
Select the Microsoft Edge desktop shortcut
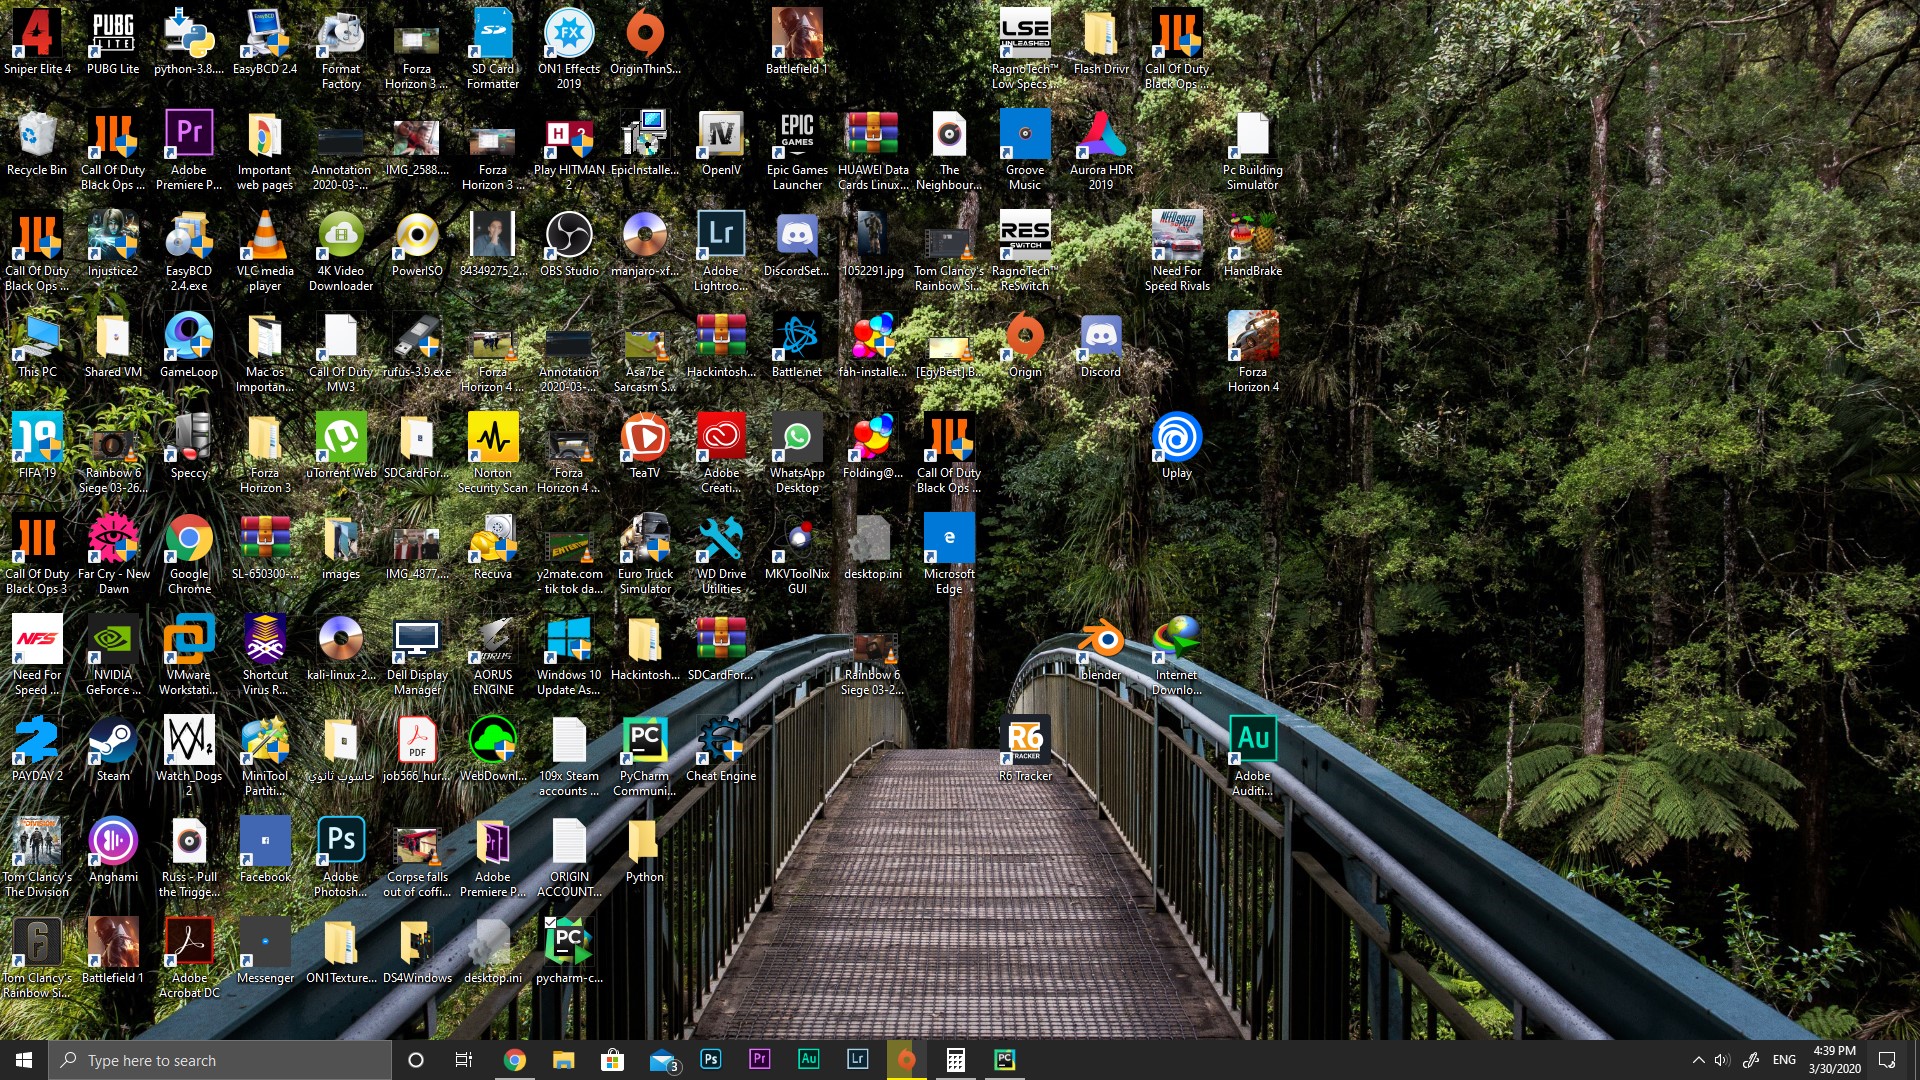click(x=949, y=554)
